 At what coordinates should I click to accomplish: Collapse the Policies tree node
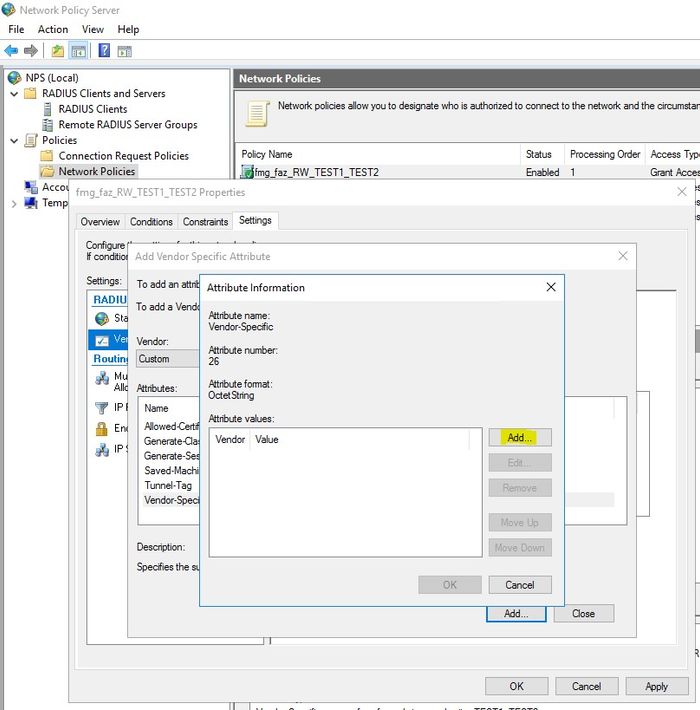pos(14,141)
